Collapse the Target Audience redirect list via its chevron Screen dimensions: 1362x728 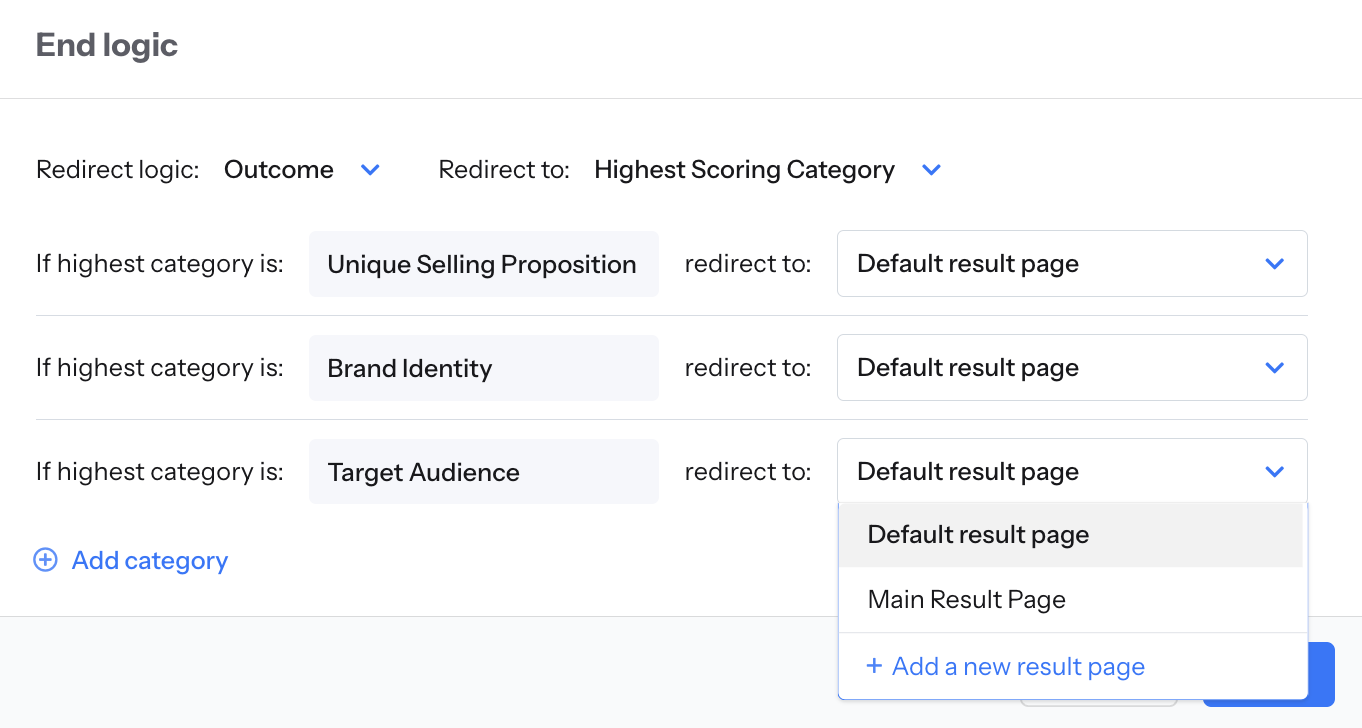(1274, 472)
